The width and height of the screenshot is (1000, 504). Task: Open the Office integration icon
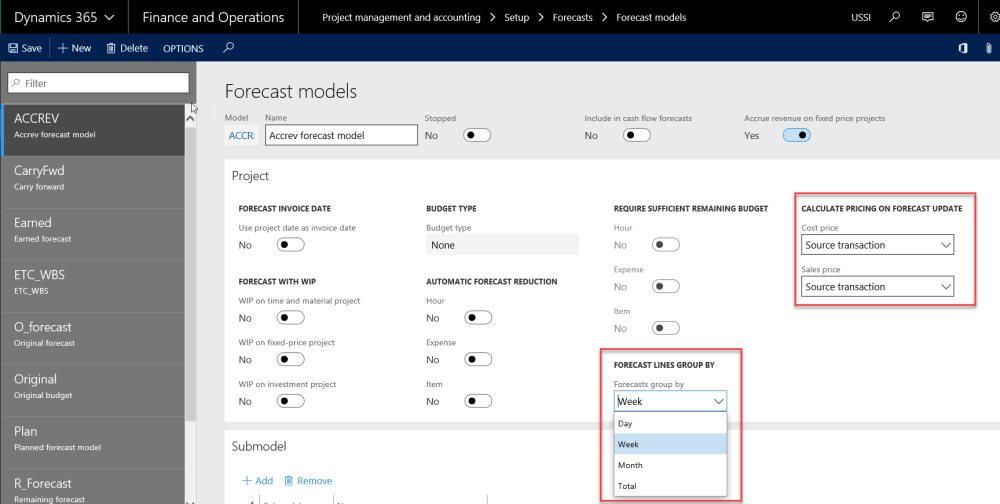pos(963,48)
